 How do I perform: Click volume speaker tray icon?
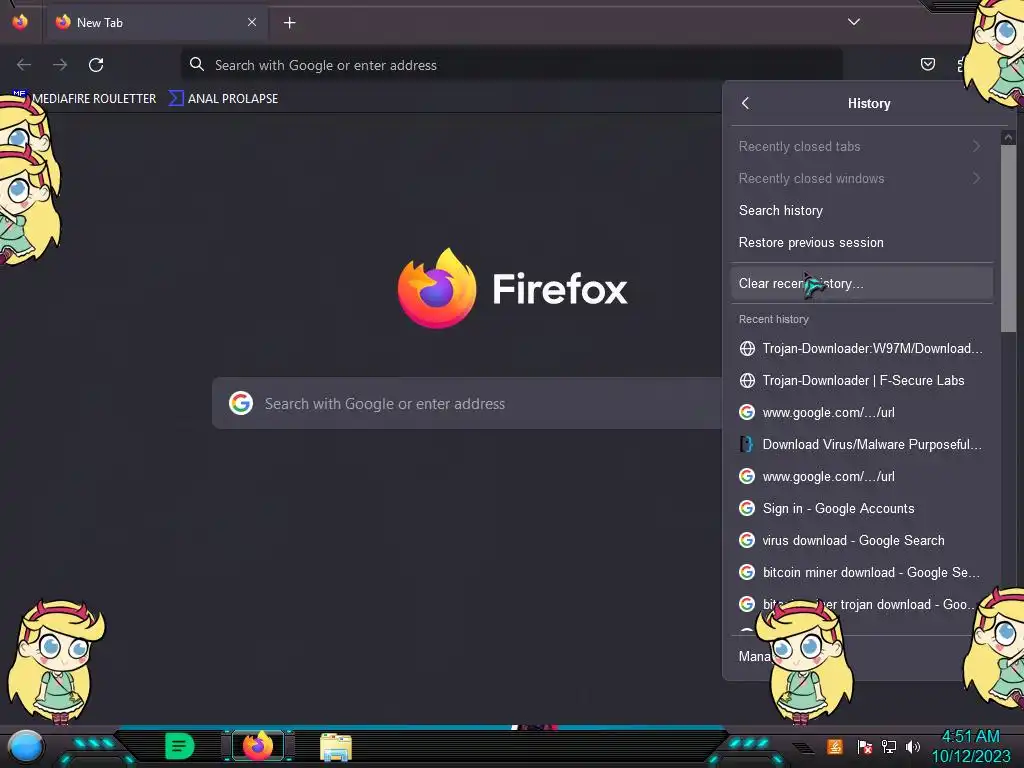[x=912, y=746]
